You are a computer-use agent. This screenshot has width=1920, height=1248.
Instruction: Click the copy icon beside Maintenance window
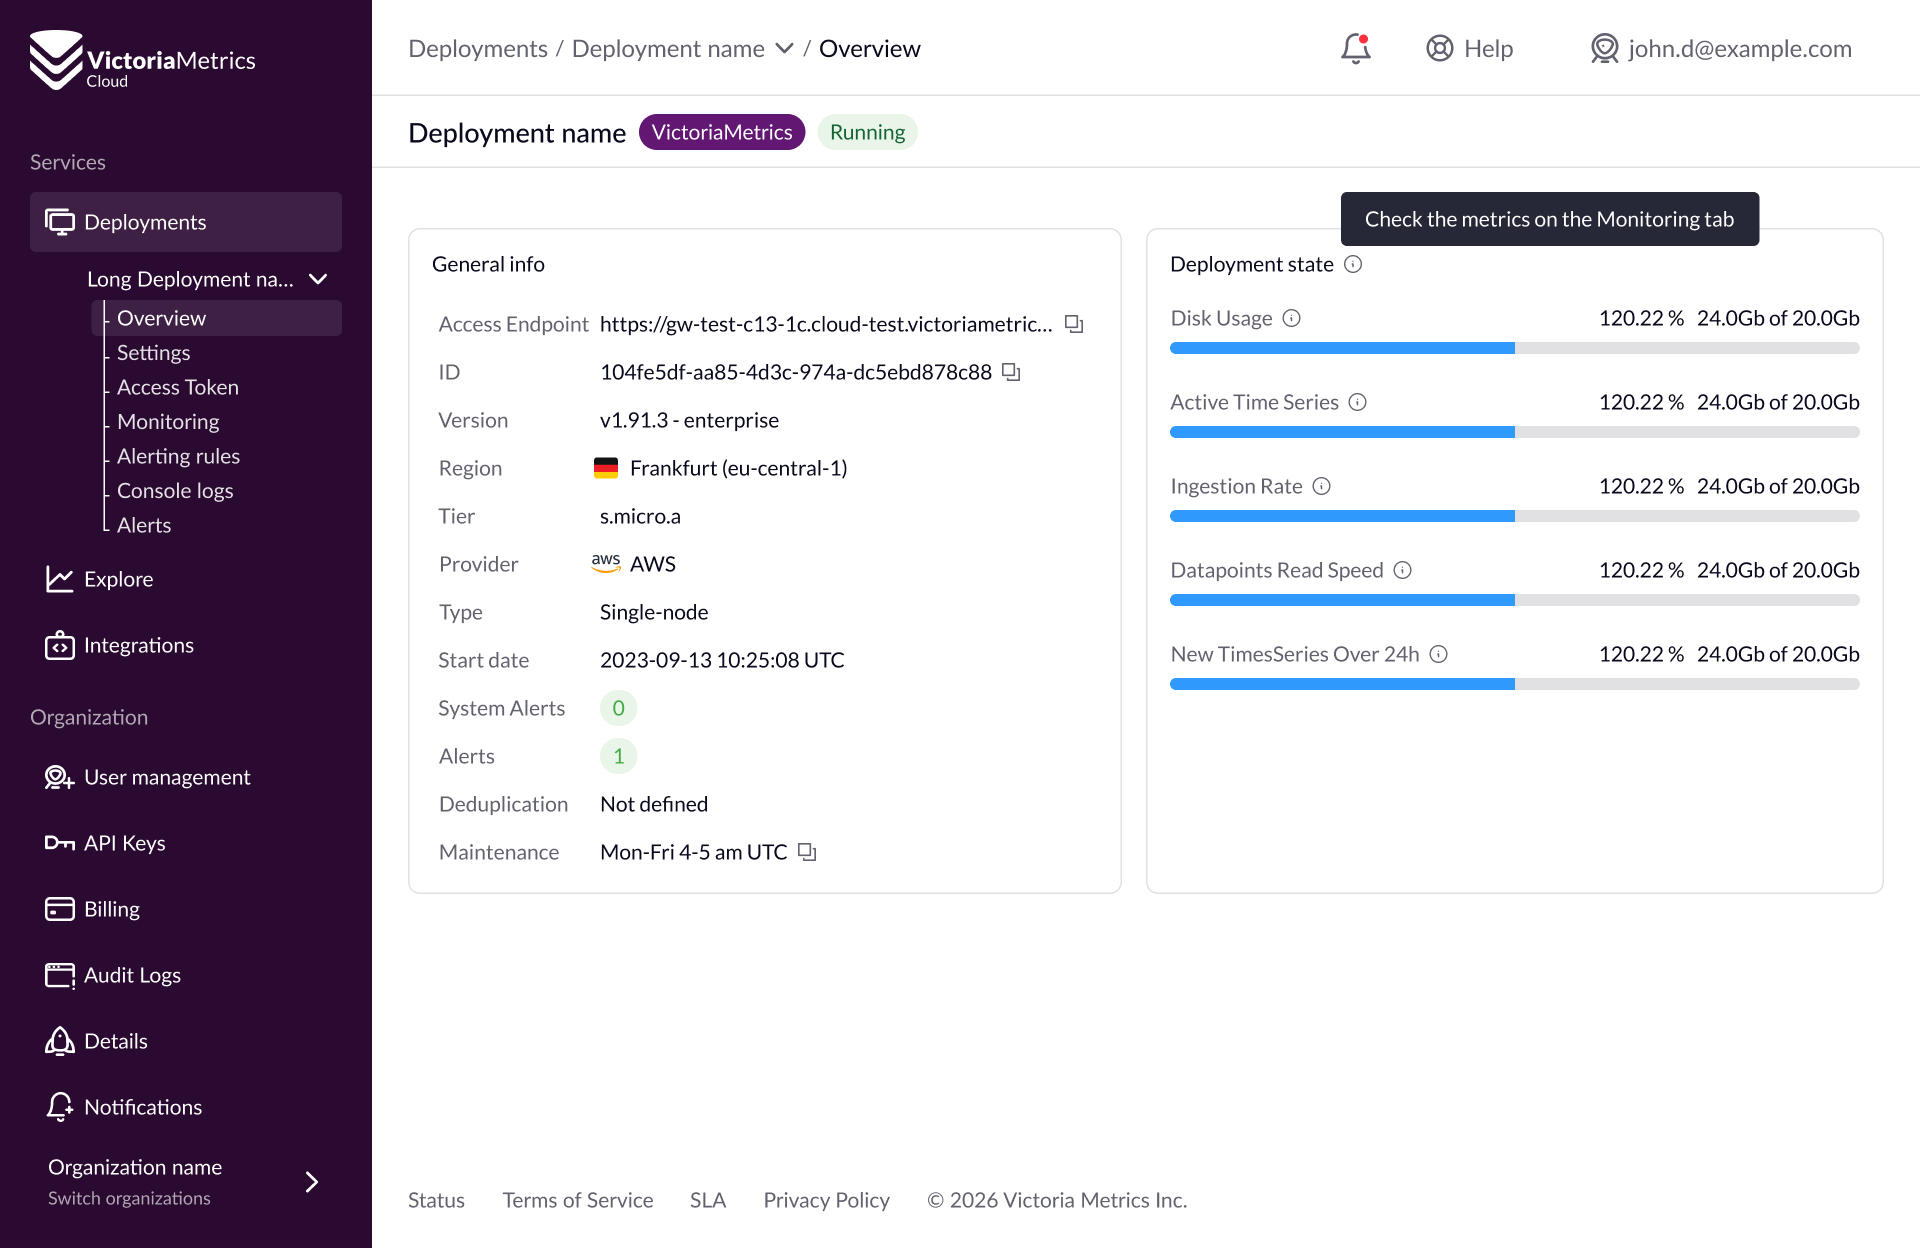(x=807, y=852)
